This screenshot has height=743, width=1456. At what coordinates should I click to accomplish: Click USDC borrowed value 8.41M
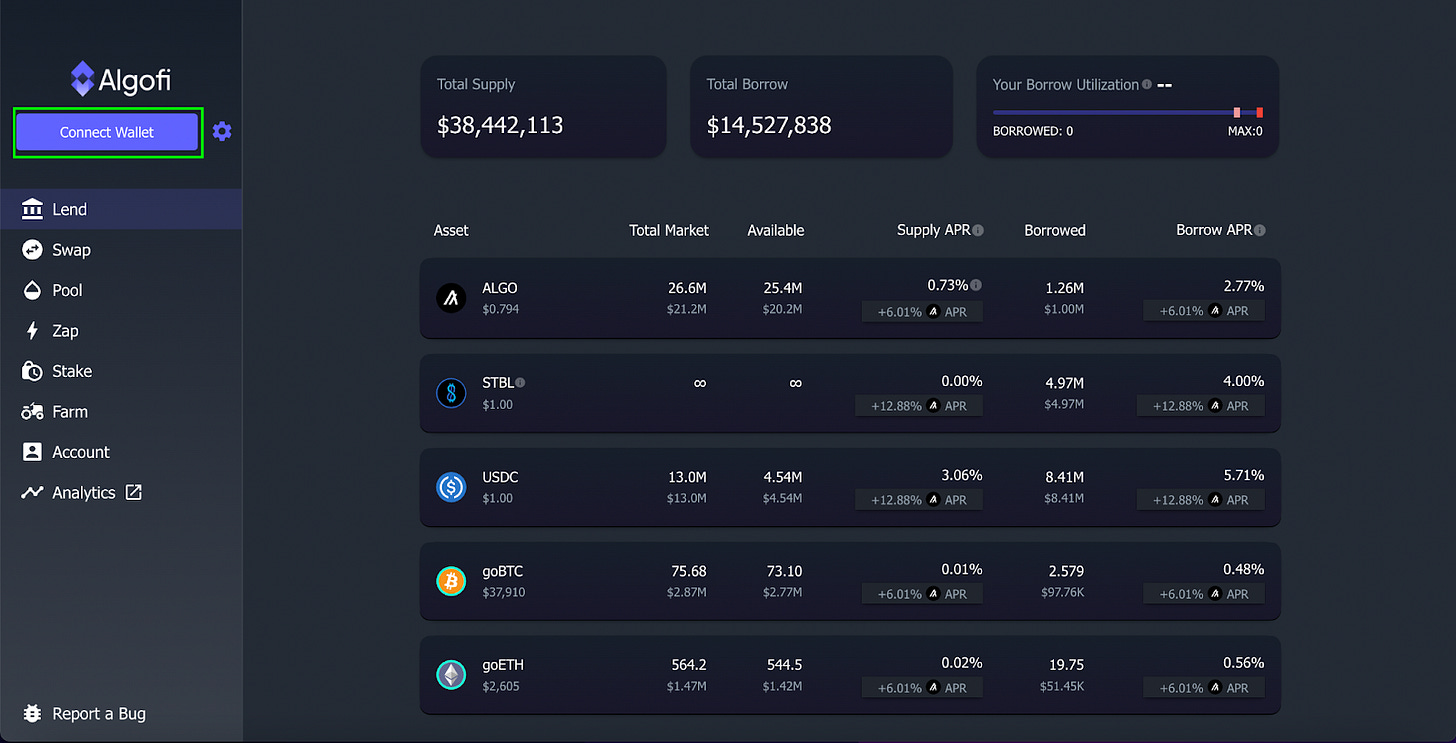click(x=1064, y=477)
